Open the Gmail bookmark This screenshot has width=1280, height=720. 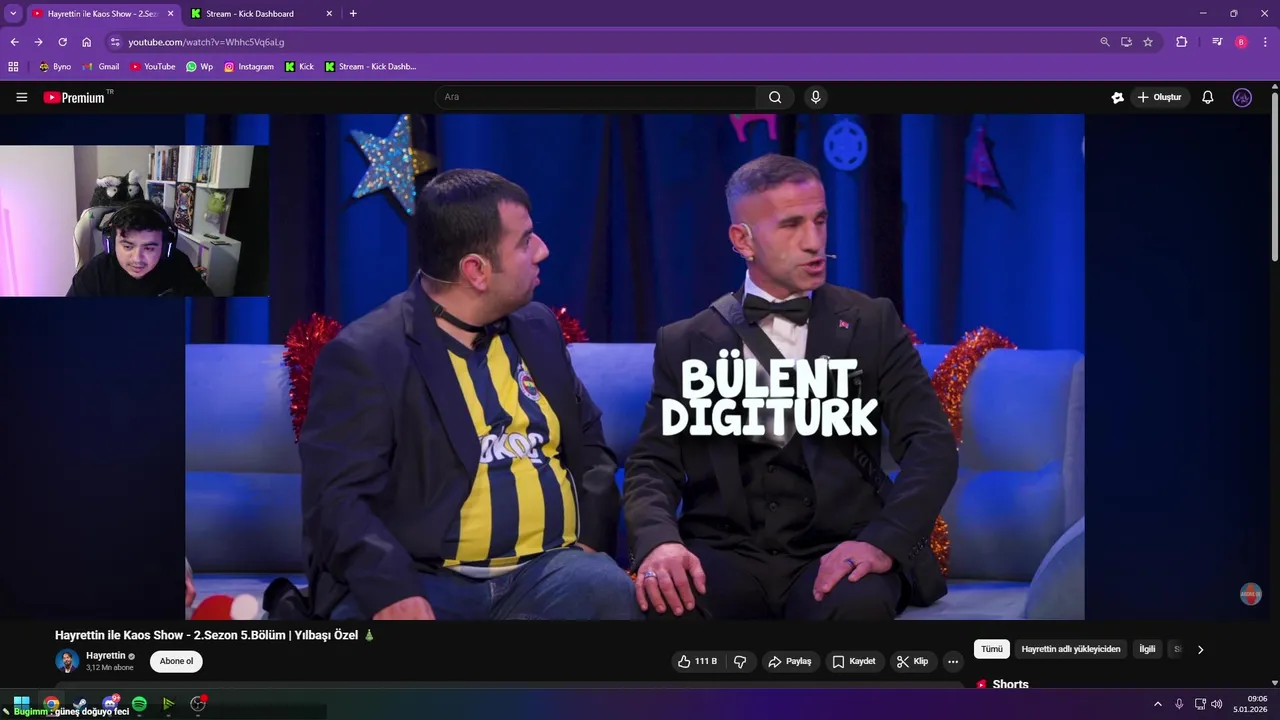(101, 67)
